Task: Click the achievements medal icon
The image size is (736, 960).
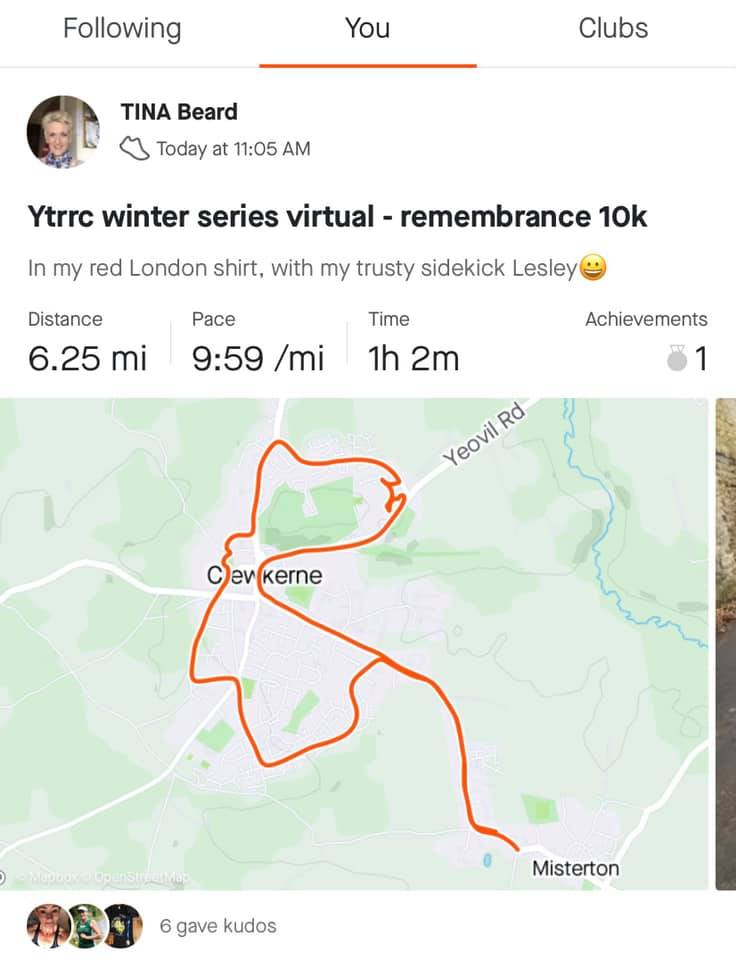Action: (x=677, y=358)
